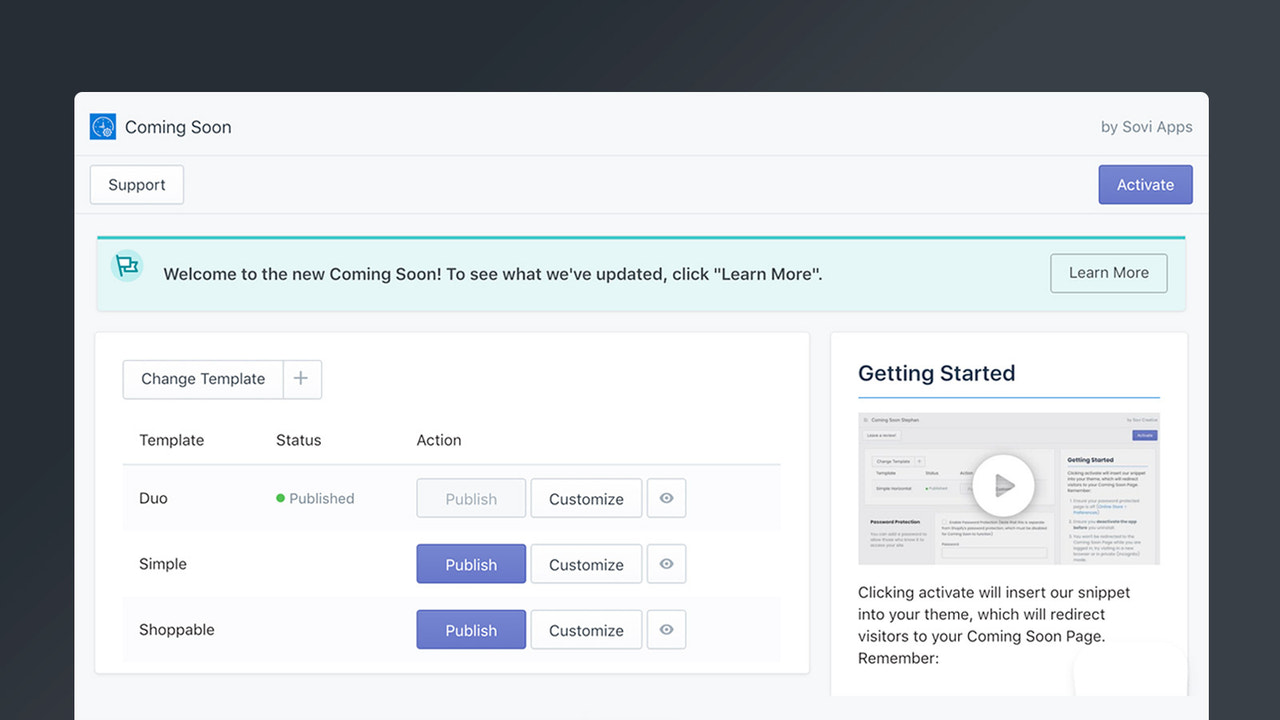The image size is (1280, 720).
Task: Preview the Simple template with the eye icon
Action: [x=666, y=563]
